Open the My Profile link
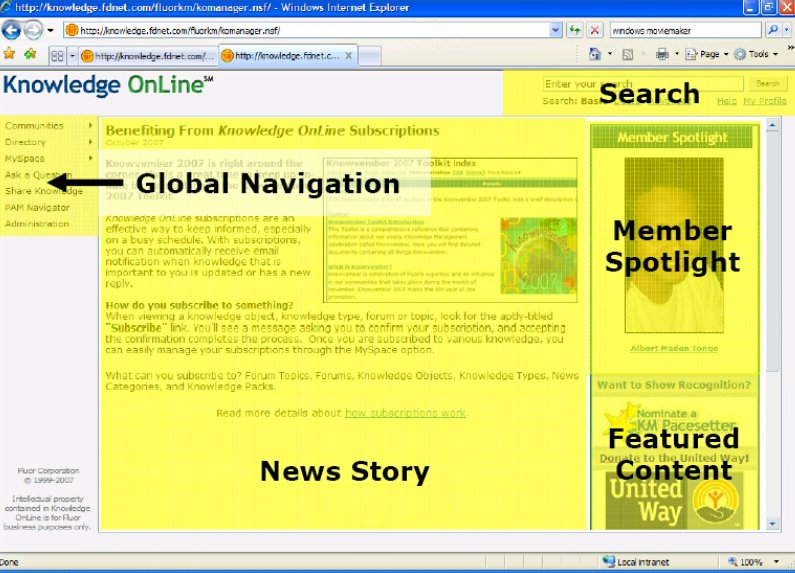795x573 pixels. click(765, 101)
